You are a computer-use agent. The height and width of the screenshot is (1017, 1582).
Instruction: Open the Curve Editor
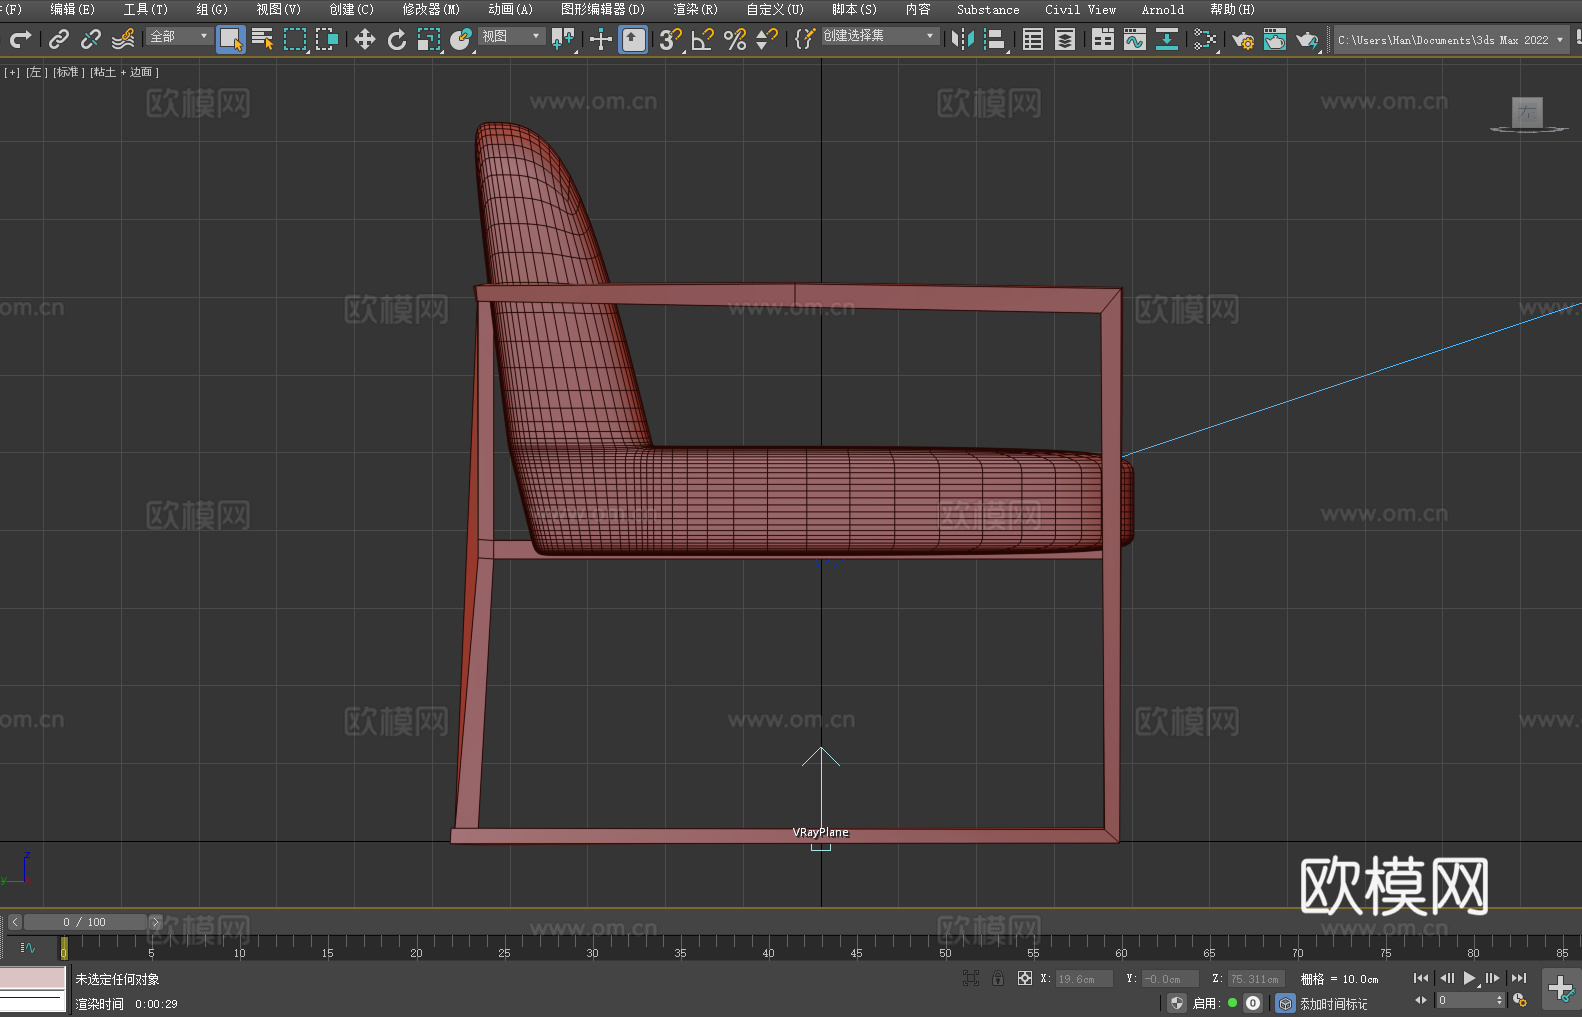[x=1135, y=39]
